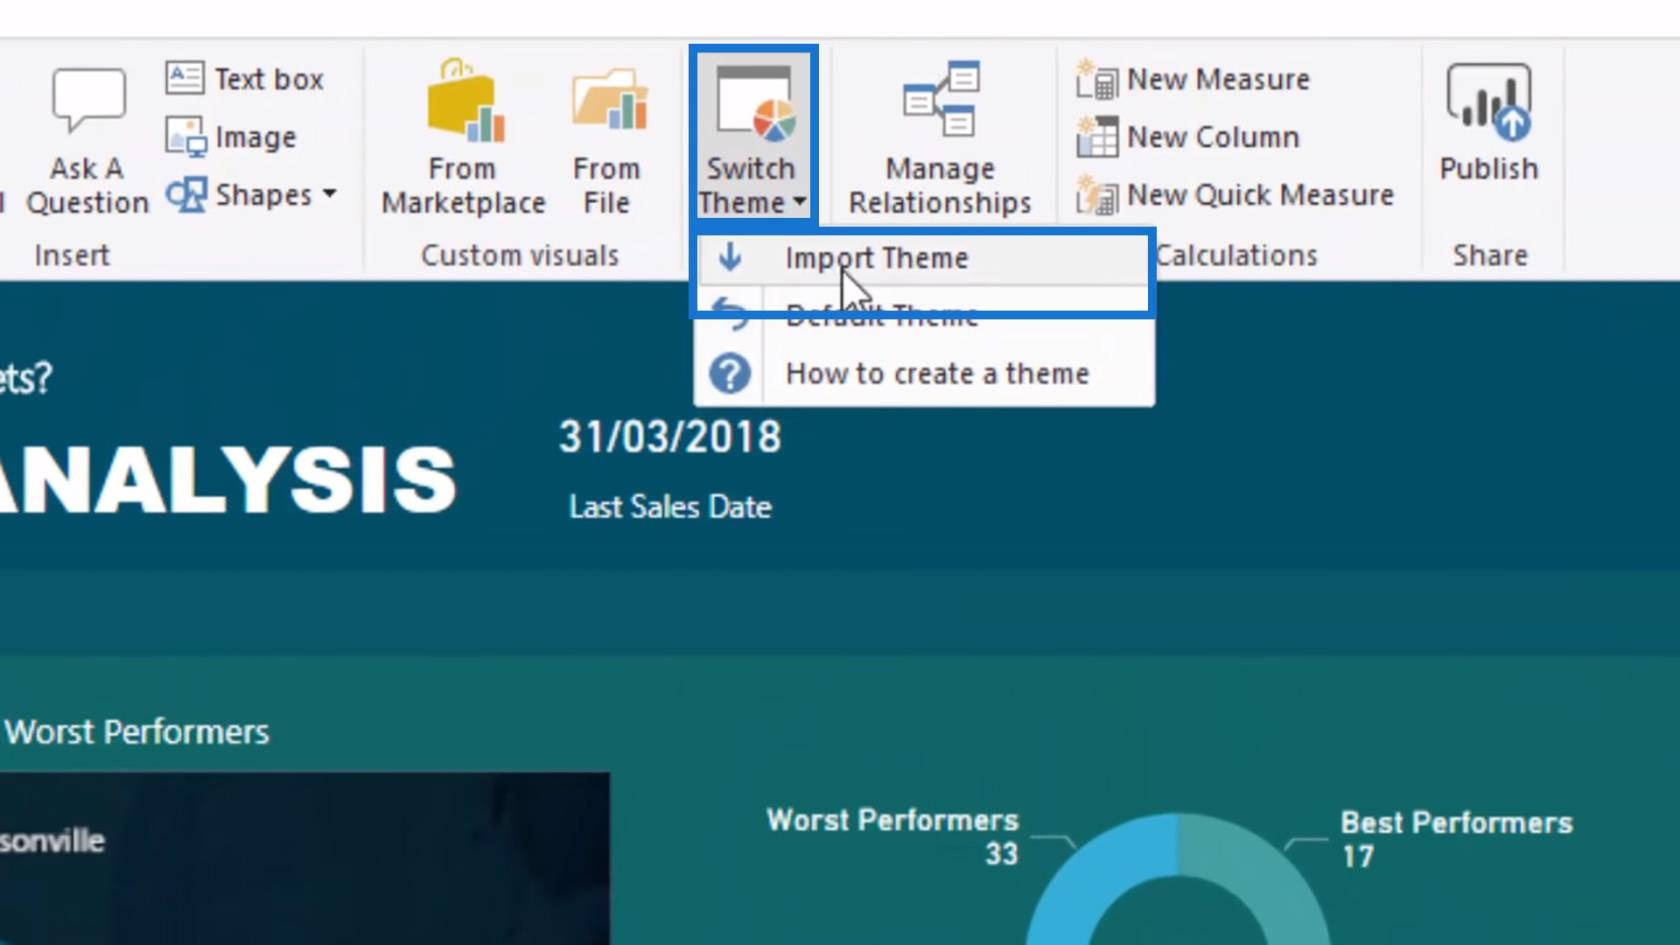Open the Shapes dropdown
The height and width of the screenshot is (945, 1680).
point(251,195)
